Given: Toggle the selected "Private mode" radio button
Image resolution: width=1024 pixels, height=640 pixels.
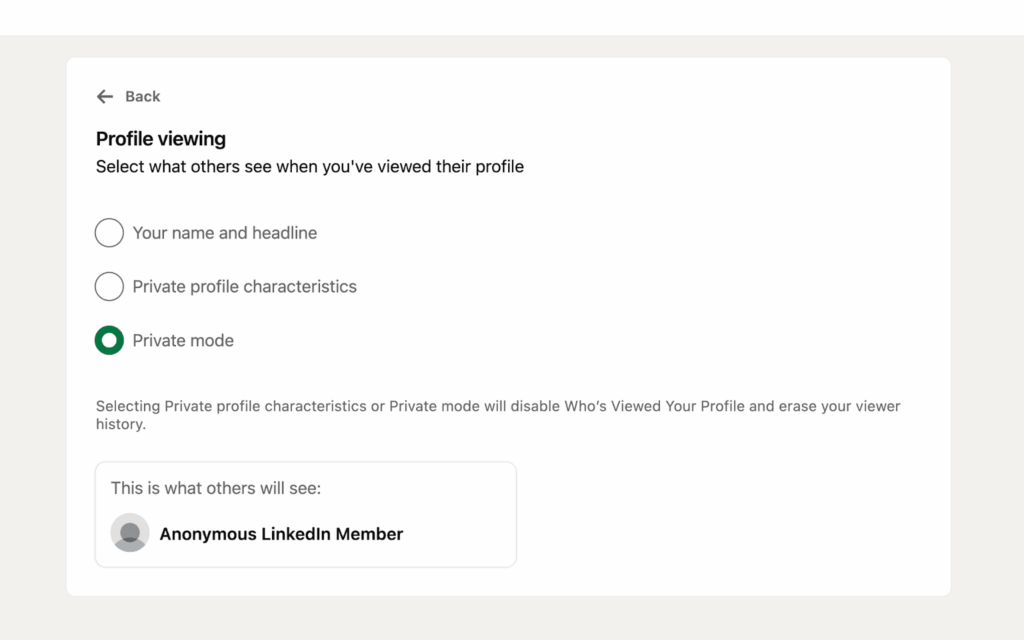Looking at the screenshot, I should coord(109,341).
